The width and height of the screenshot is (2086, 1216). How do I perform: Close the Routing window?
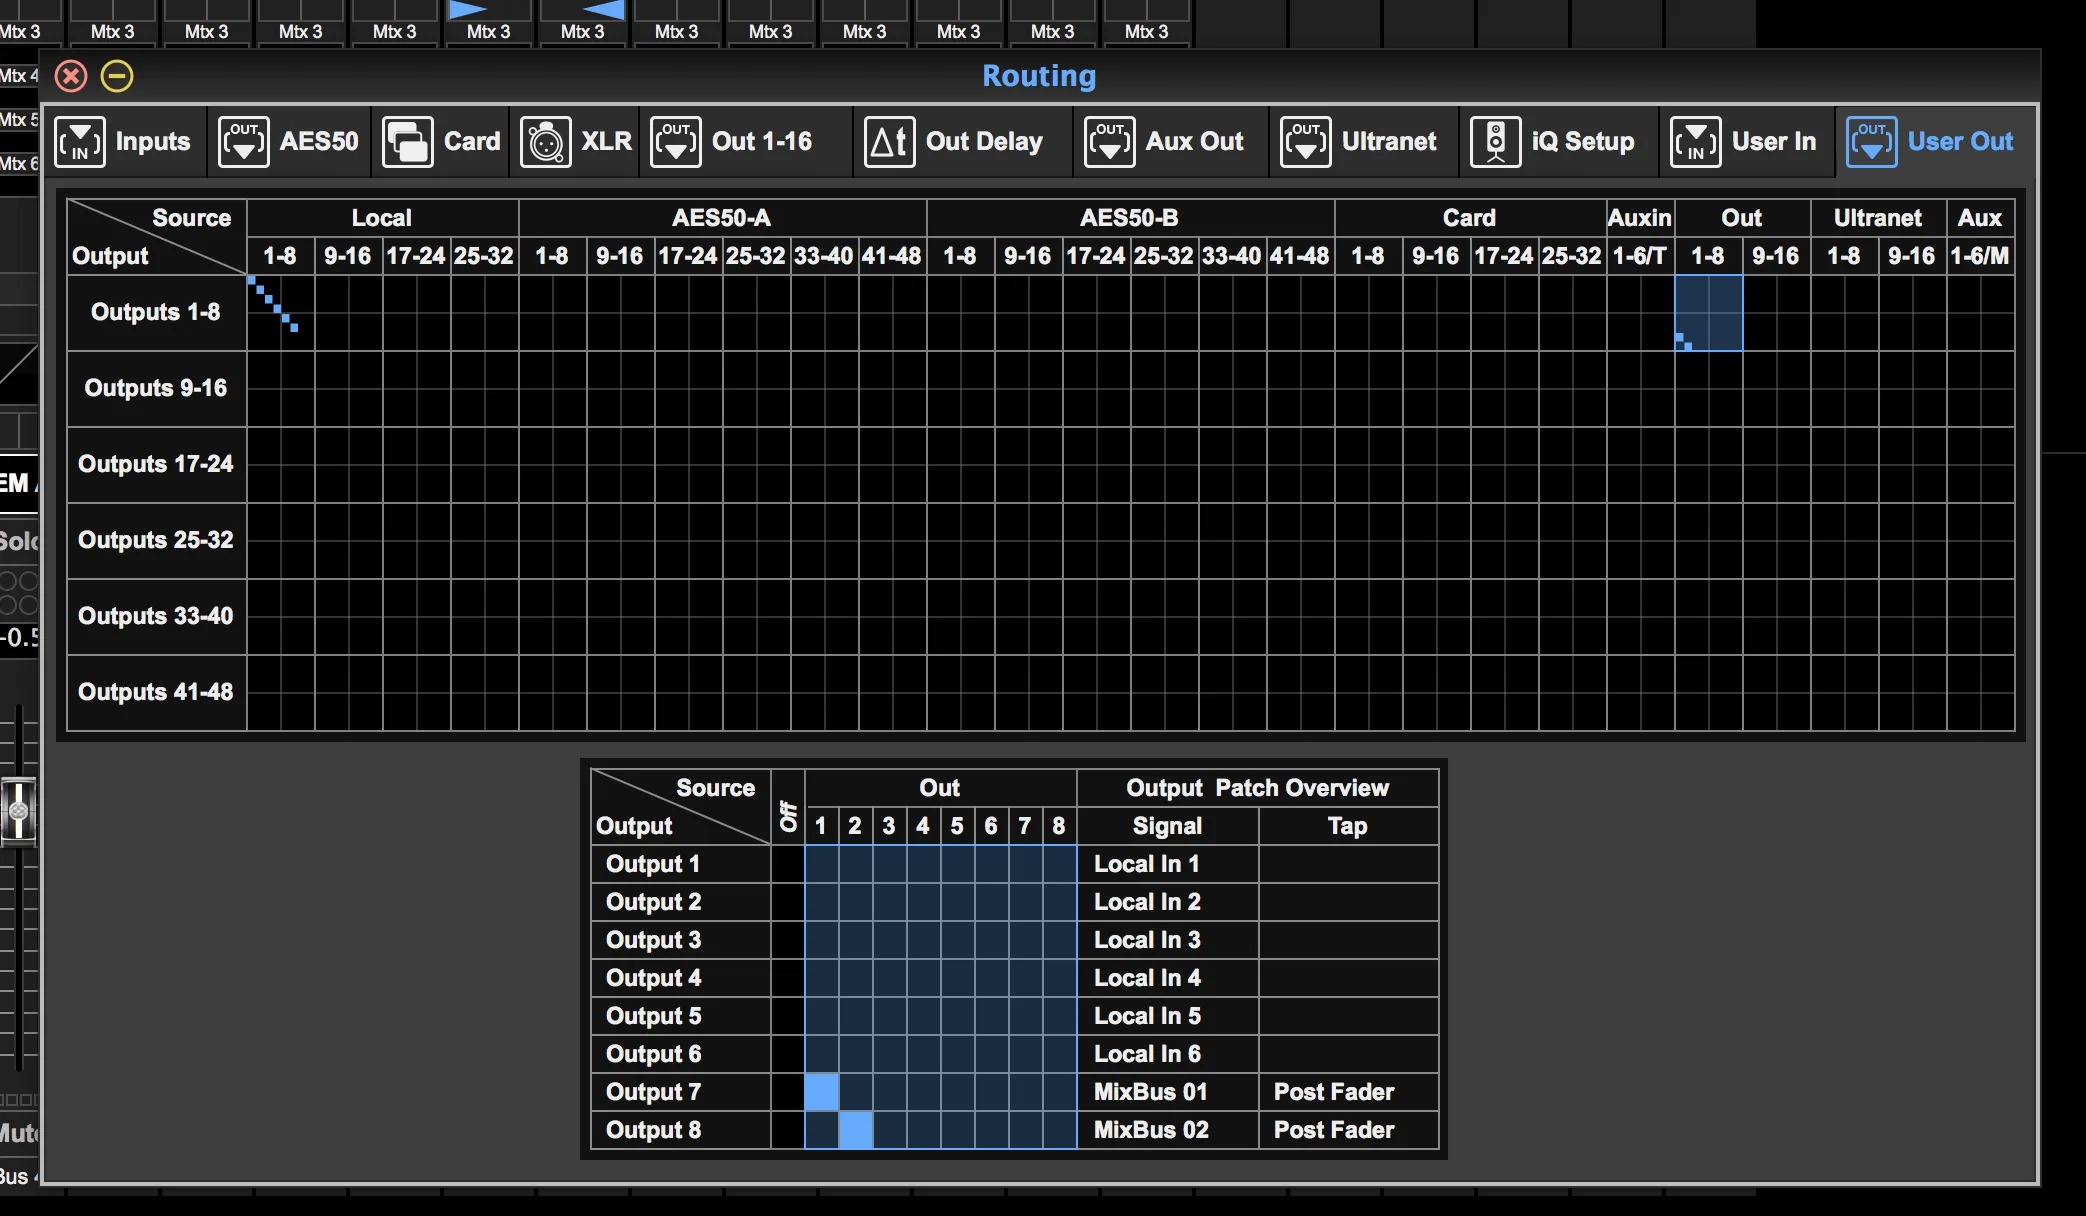click(x=71, y=76)
